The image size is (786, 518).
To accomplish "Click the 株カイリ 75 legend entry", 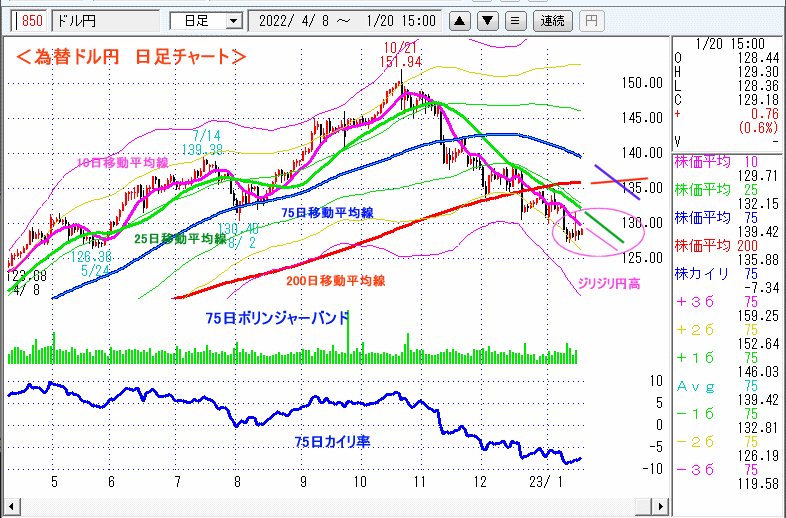I will click(x=728, y=272).
